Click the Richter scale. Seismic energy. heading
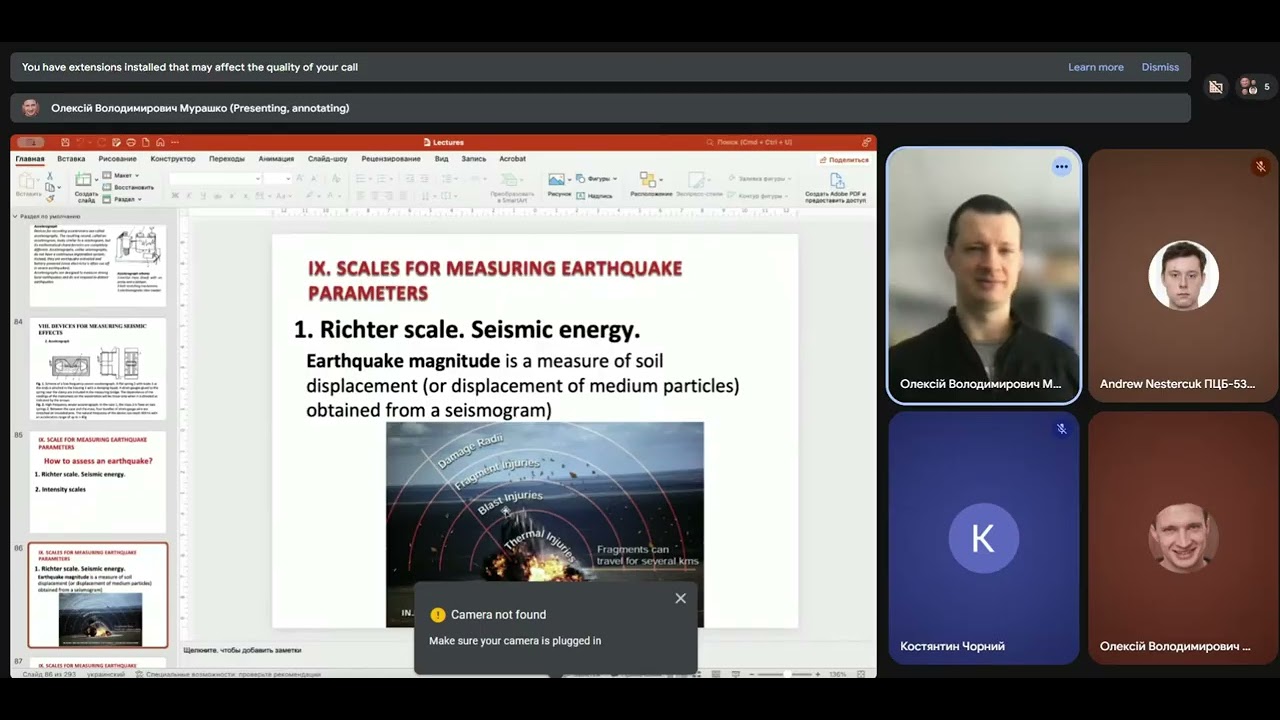The image size is (1280, 720). pos(467,329)
